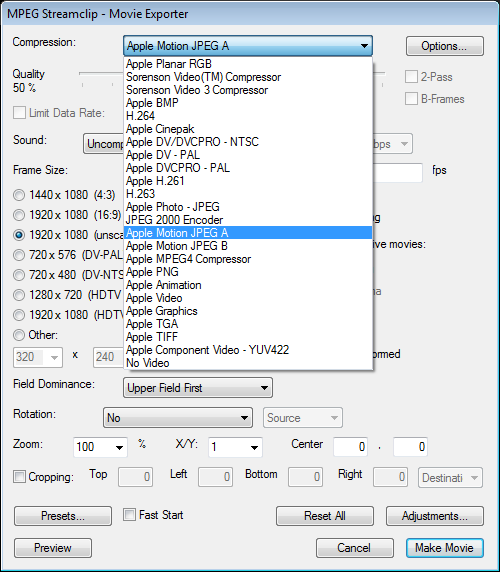Screen dimensions: 500x572
Task: Choose Apple Video option
Action: (248, 298)
